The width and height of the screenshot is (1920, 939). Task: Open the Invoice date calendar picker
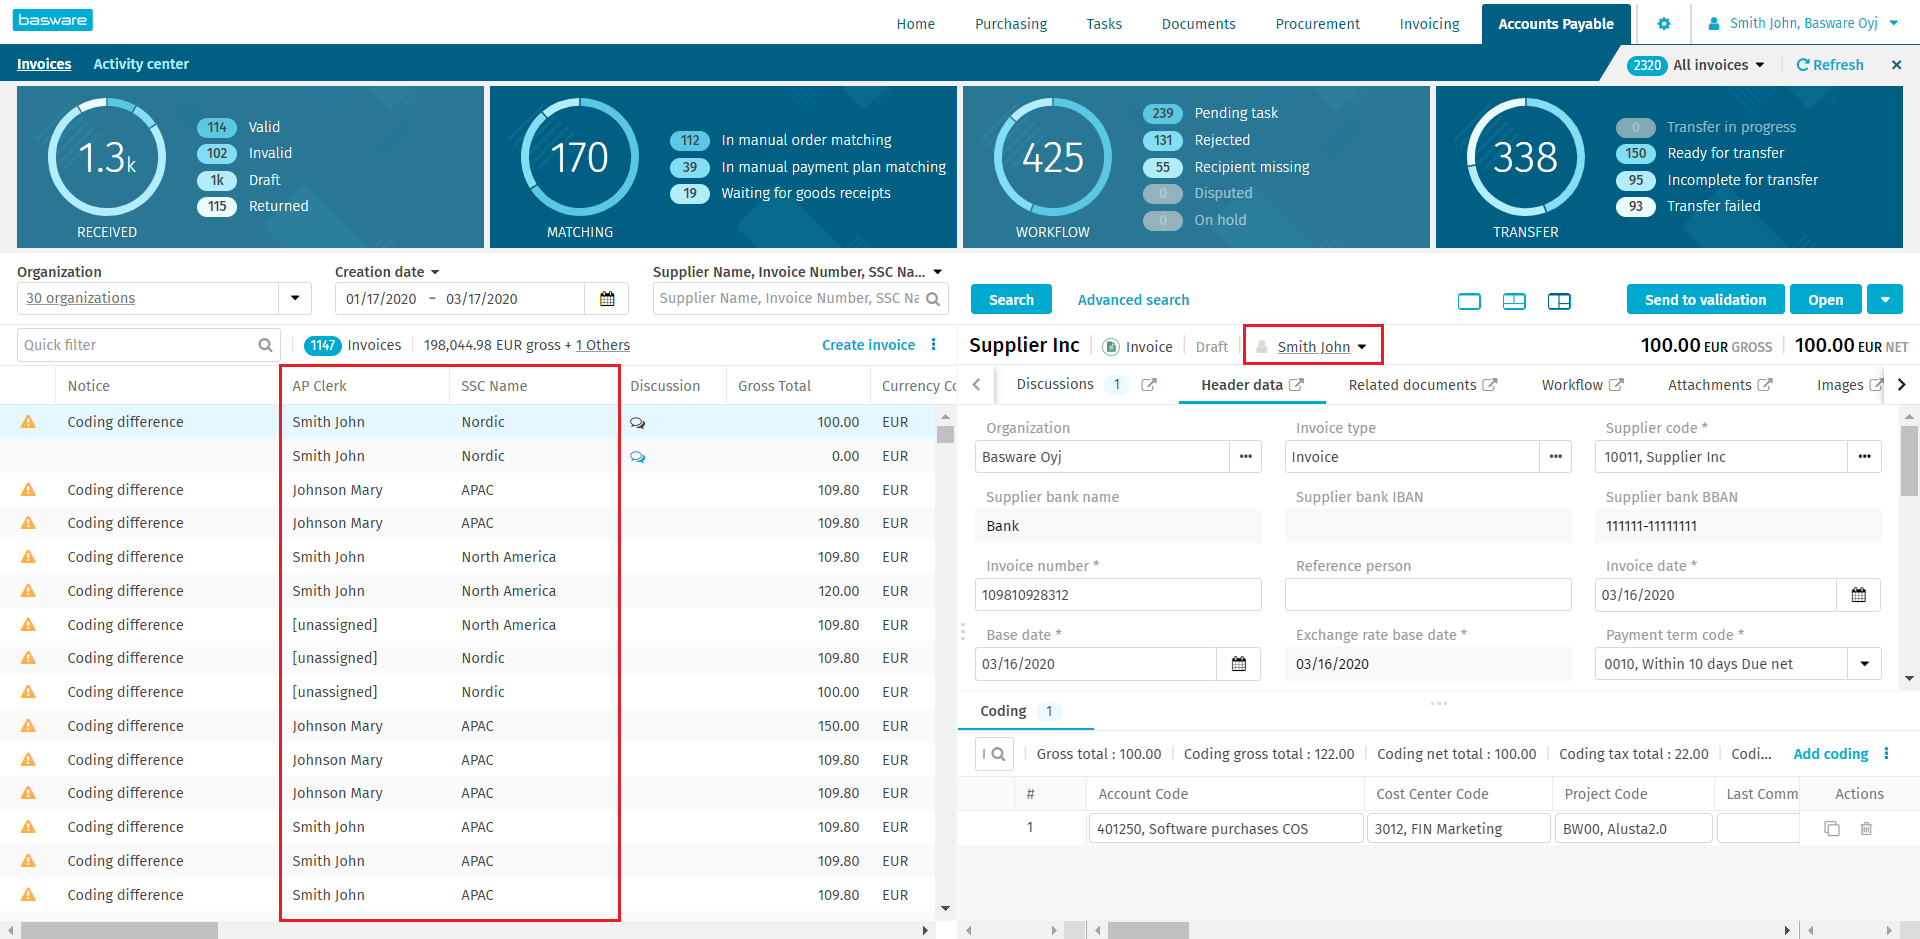coord(1859,595)
